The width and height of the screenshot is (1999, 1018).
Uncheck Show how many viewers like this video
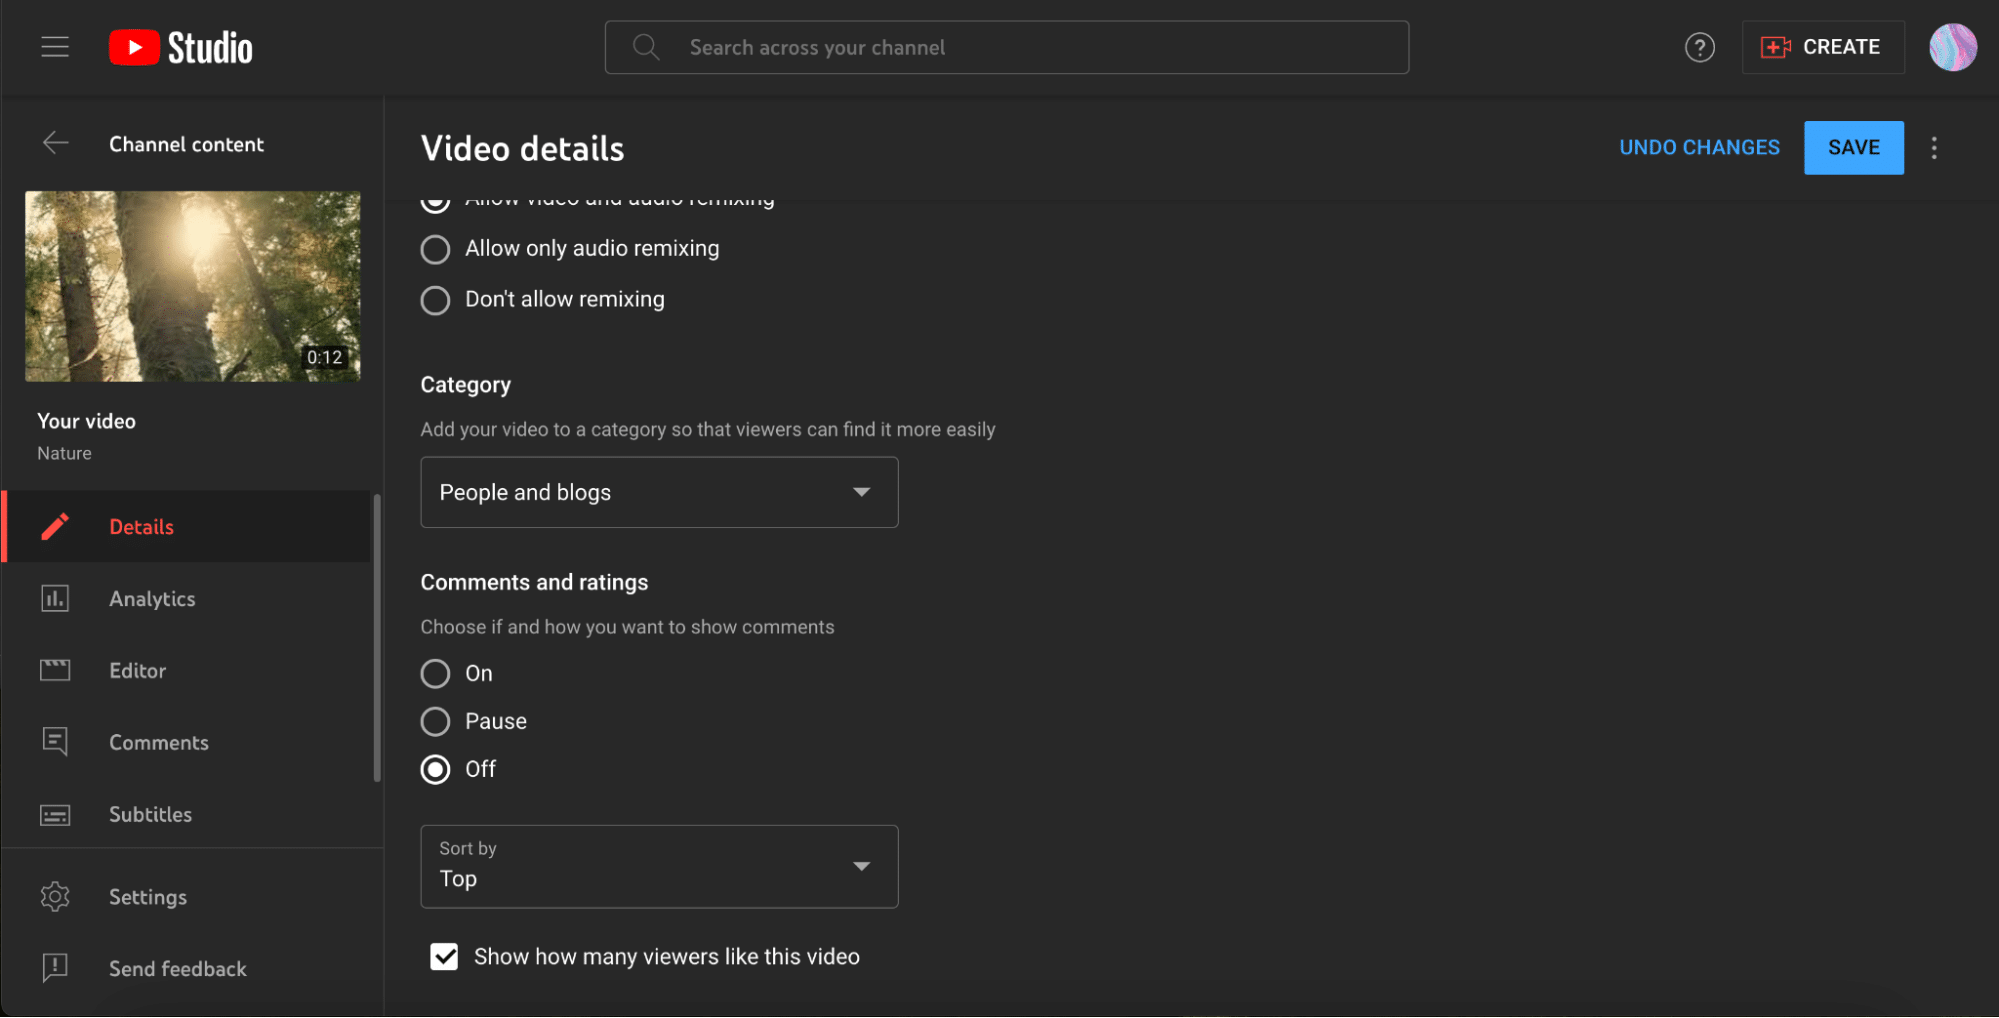tap(444, 956)
